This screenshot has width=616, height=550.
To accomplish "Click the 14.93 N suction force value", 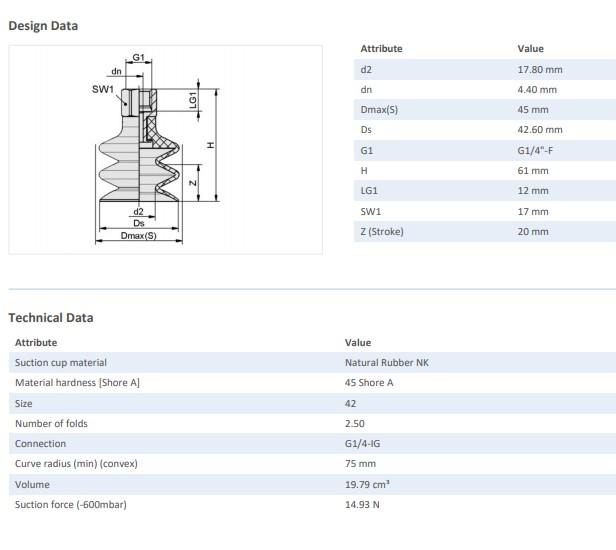I will click(365, 504).
